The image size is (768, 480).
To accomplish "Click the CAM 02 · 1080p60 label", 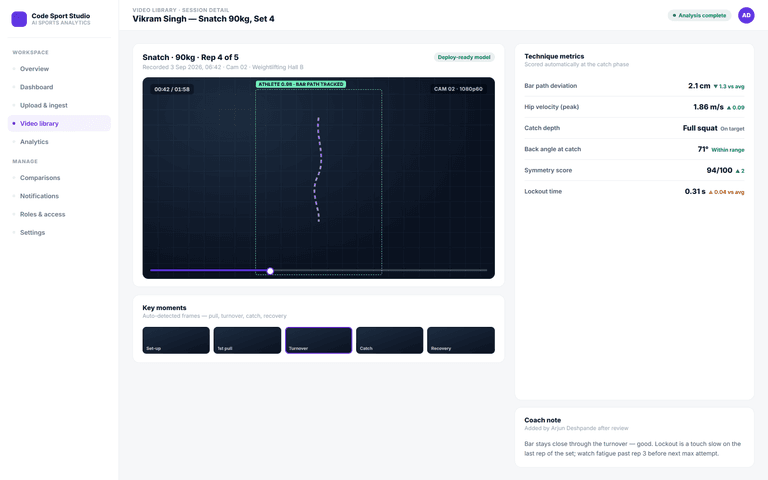I will tap(458, 89).
